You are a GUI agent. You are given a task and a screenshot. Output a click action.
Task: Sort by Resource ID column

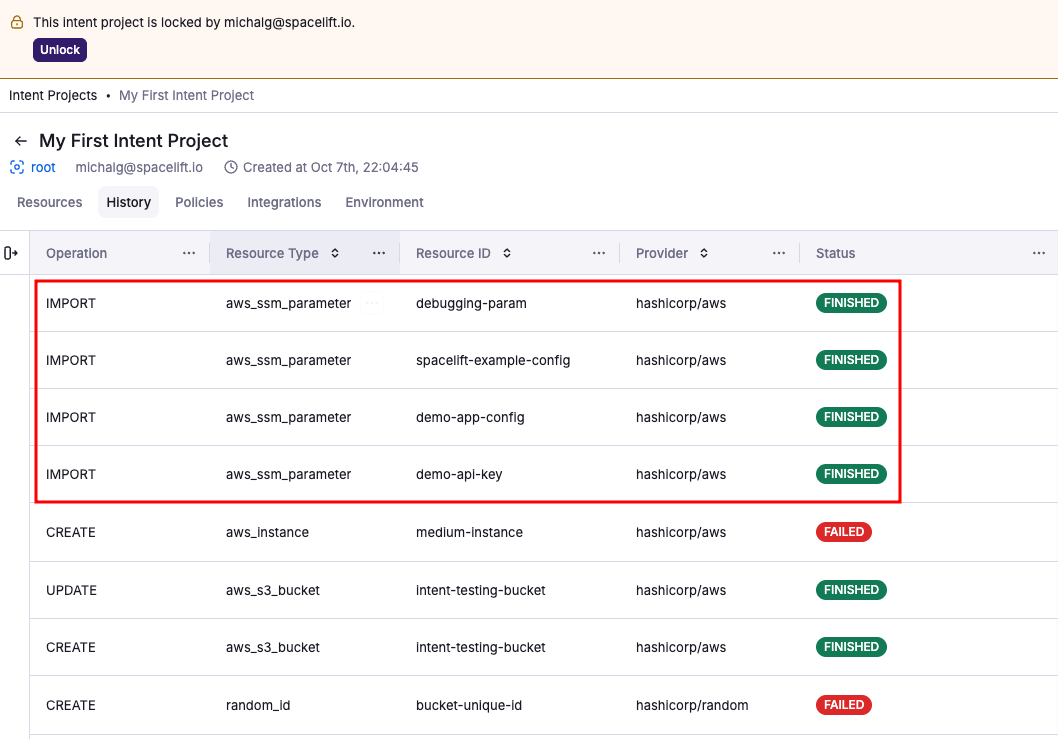click(507, 254)
